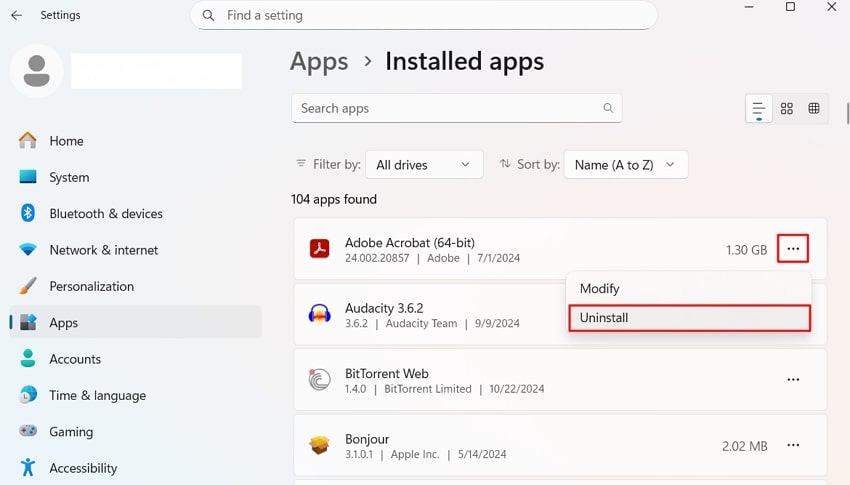Screen dimensions: 850x485
Task: Open more options for Bonjour
Action: [x=793, y=445]
